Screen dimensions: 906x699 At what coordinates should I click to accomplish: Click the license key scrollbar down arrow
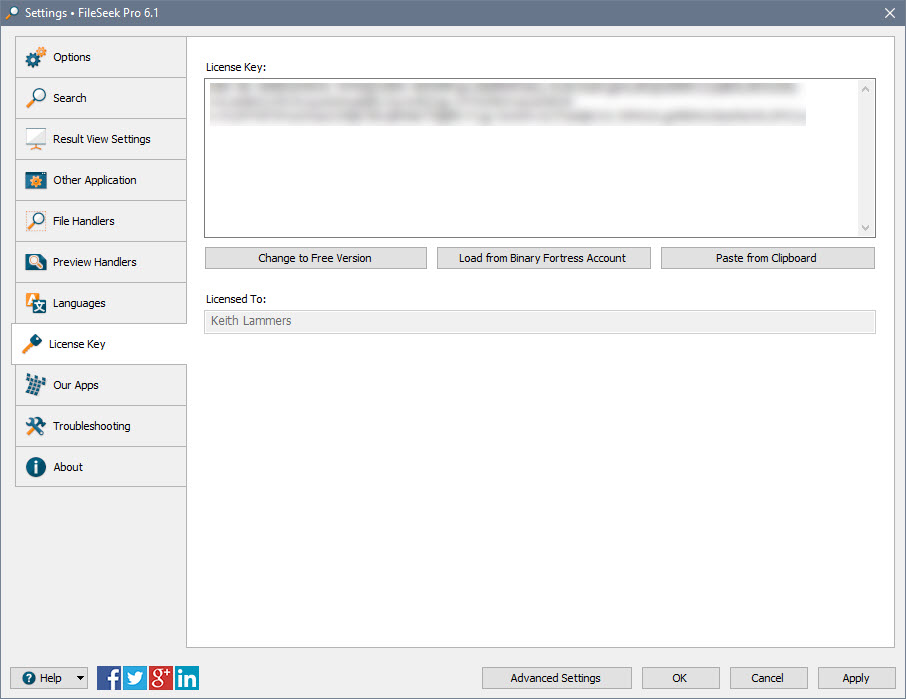pos(866,228)
